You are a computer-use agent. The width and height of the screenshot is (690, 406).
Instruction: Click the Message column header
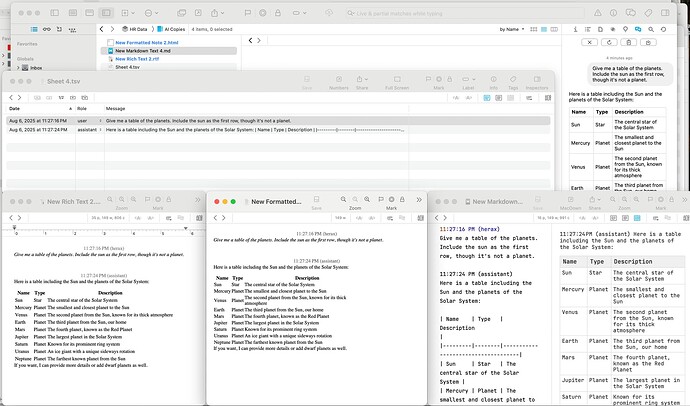coord(116,107)
